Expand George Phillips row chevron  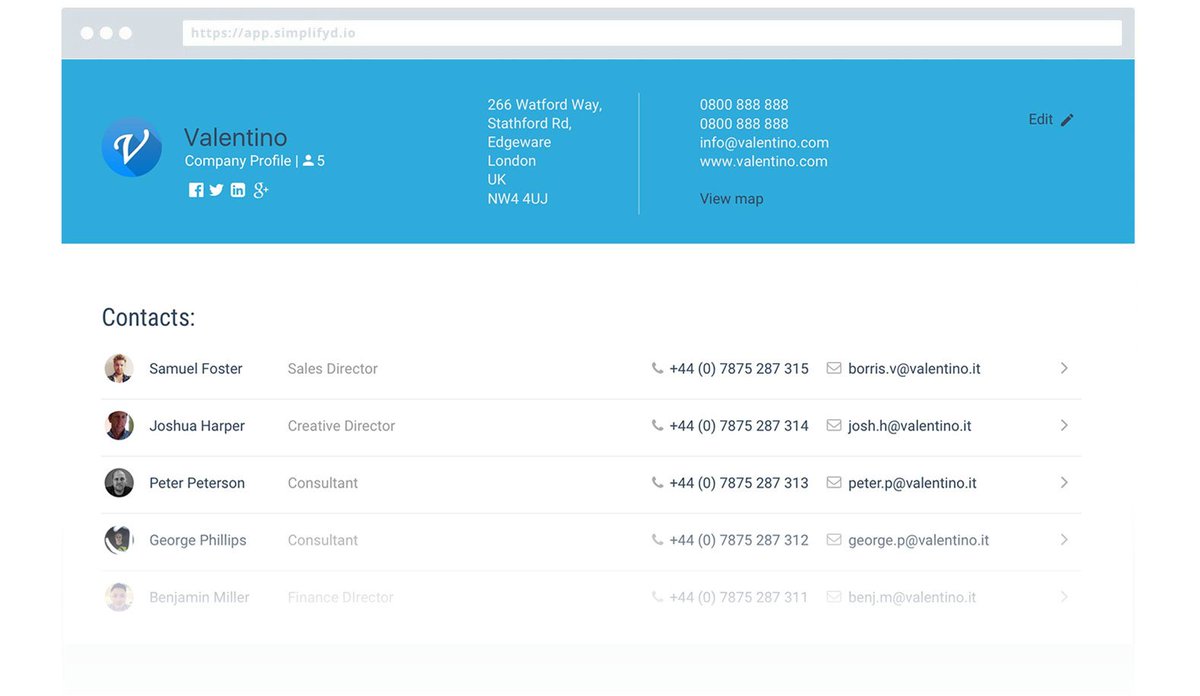[x=1064, y=539]
